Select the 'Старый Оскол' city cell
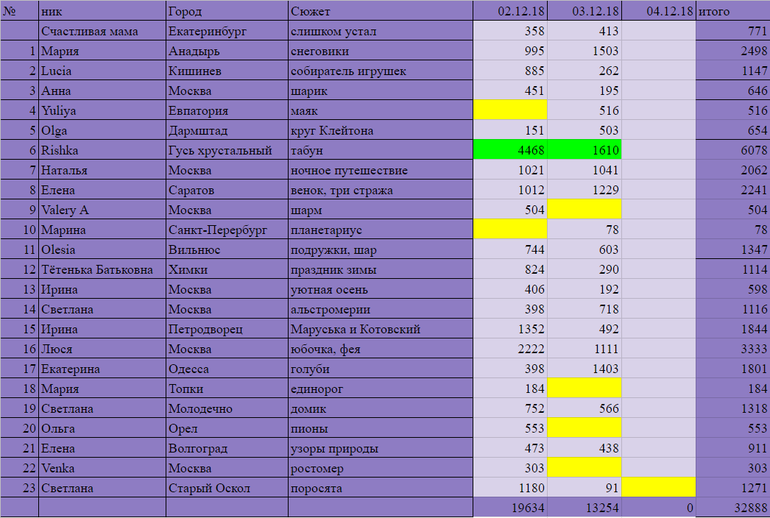 point(226,488)
